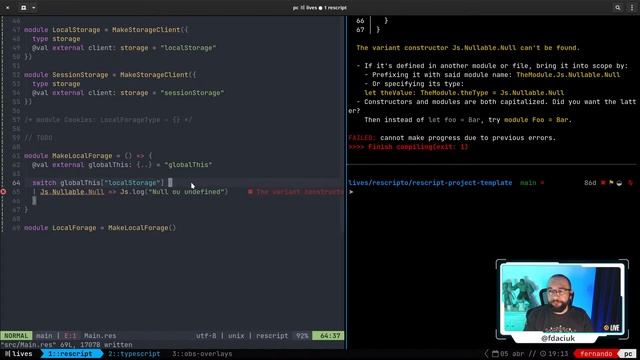
Task: Click the "sessionStorage" string in the editor
Action: click(x=192, y=93)
